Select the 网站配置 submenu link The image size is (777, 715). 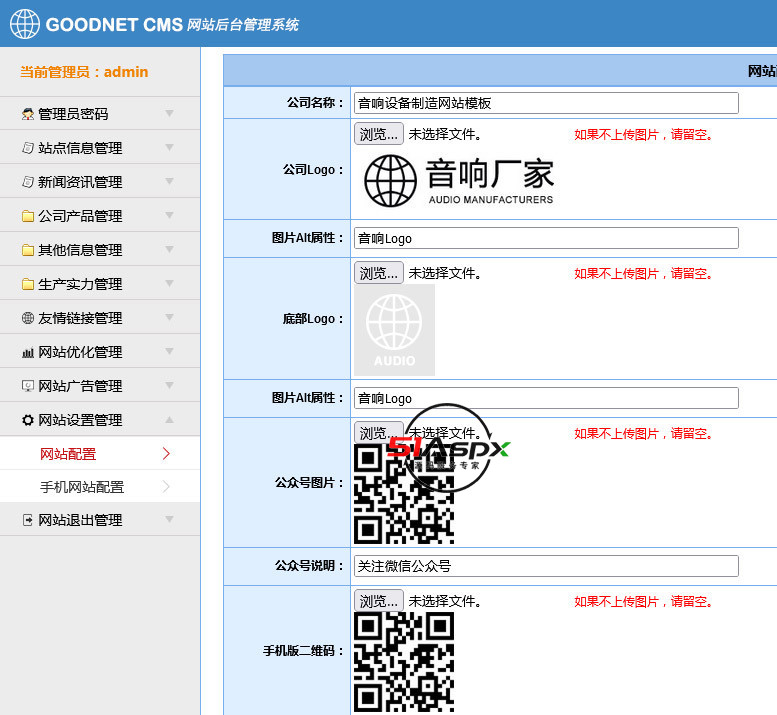point(68,454)
